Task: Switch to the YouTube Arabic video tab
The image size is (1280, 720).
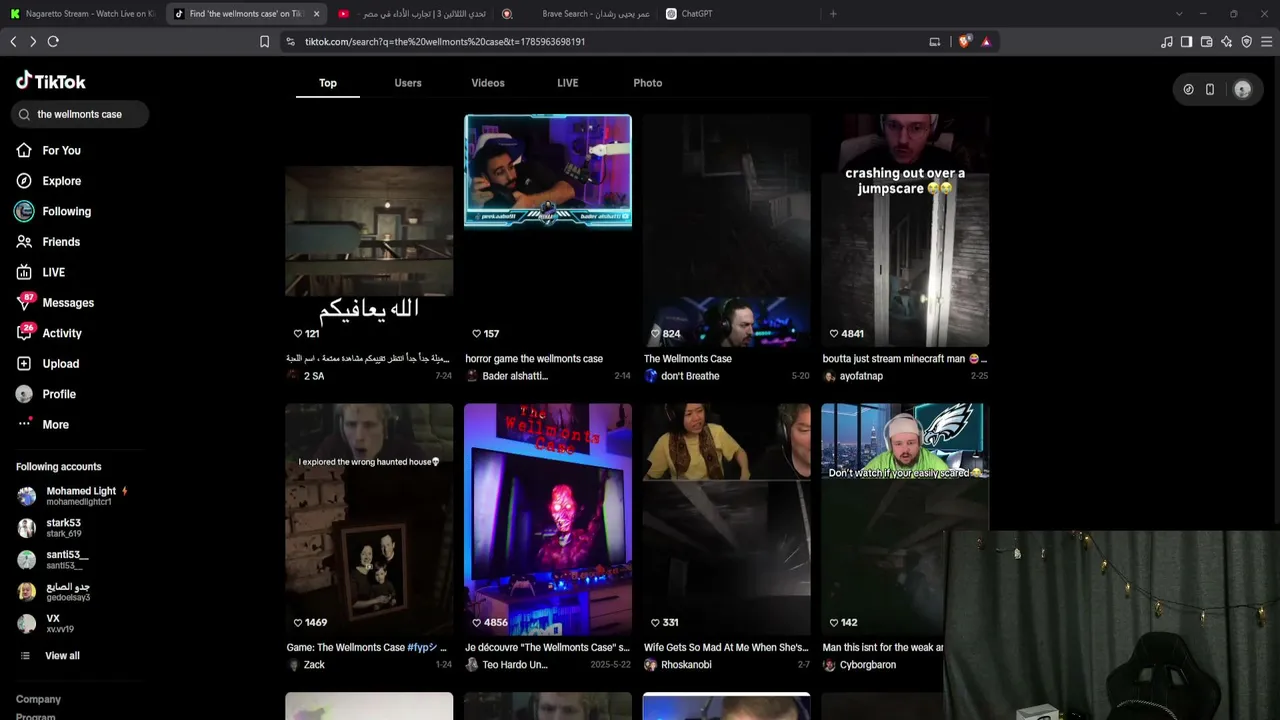Action: click(411, 14)
